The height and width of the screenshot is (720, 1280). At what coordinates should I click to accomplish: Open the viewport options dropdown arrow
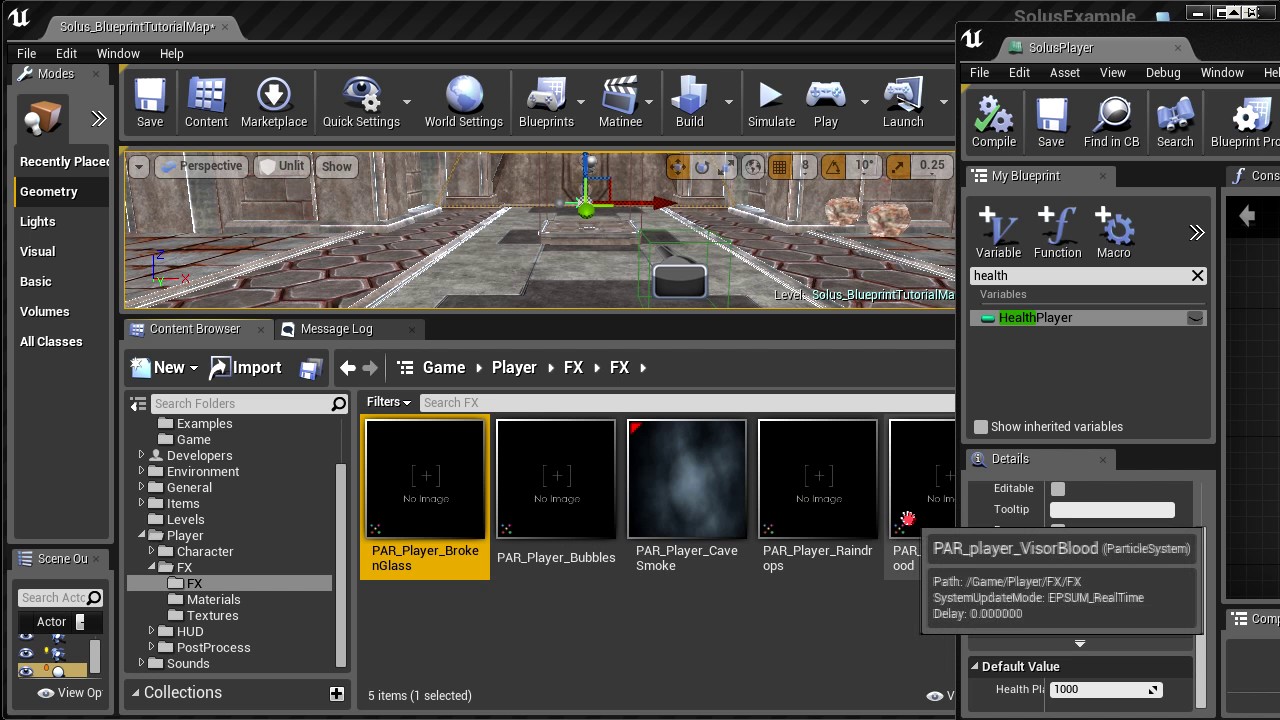[139, 166]
